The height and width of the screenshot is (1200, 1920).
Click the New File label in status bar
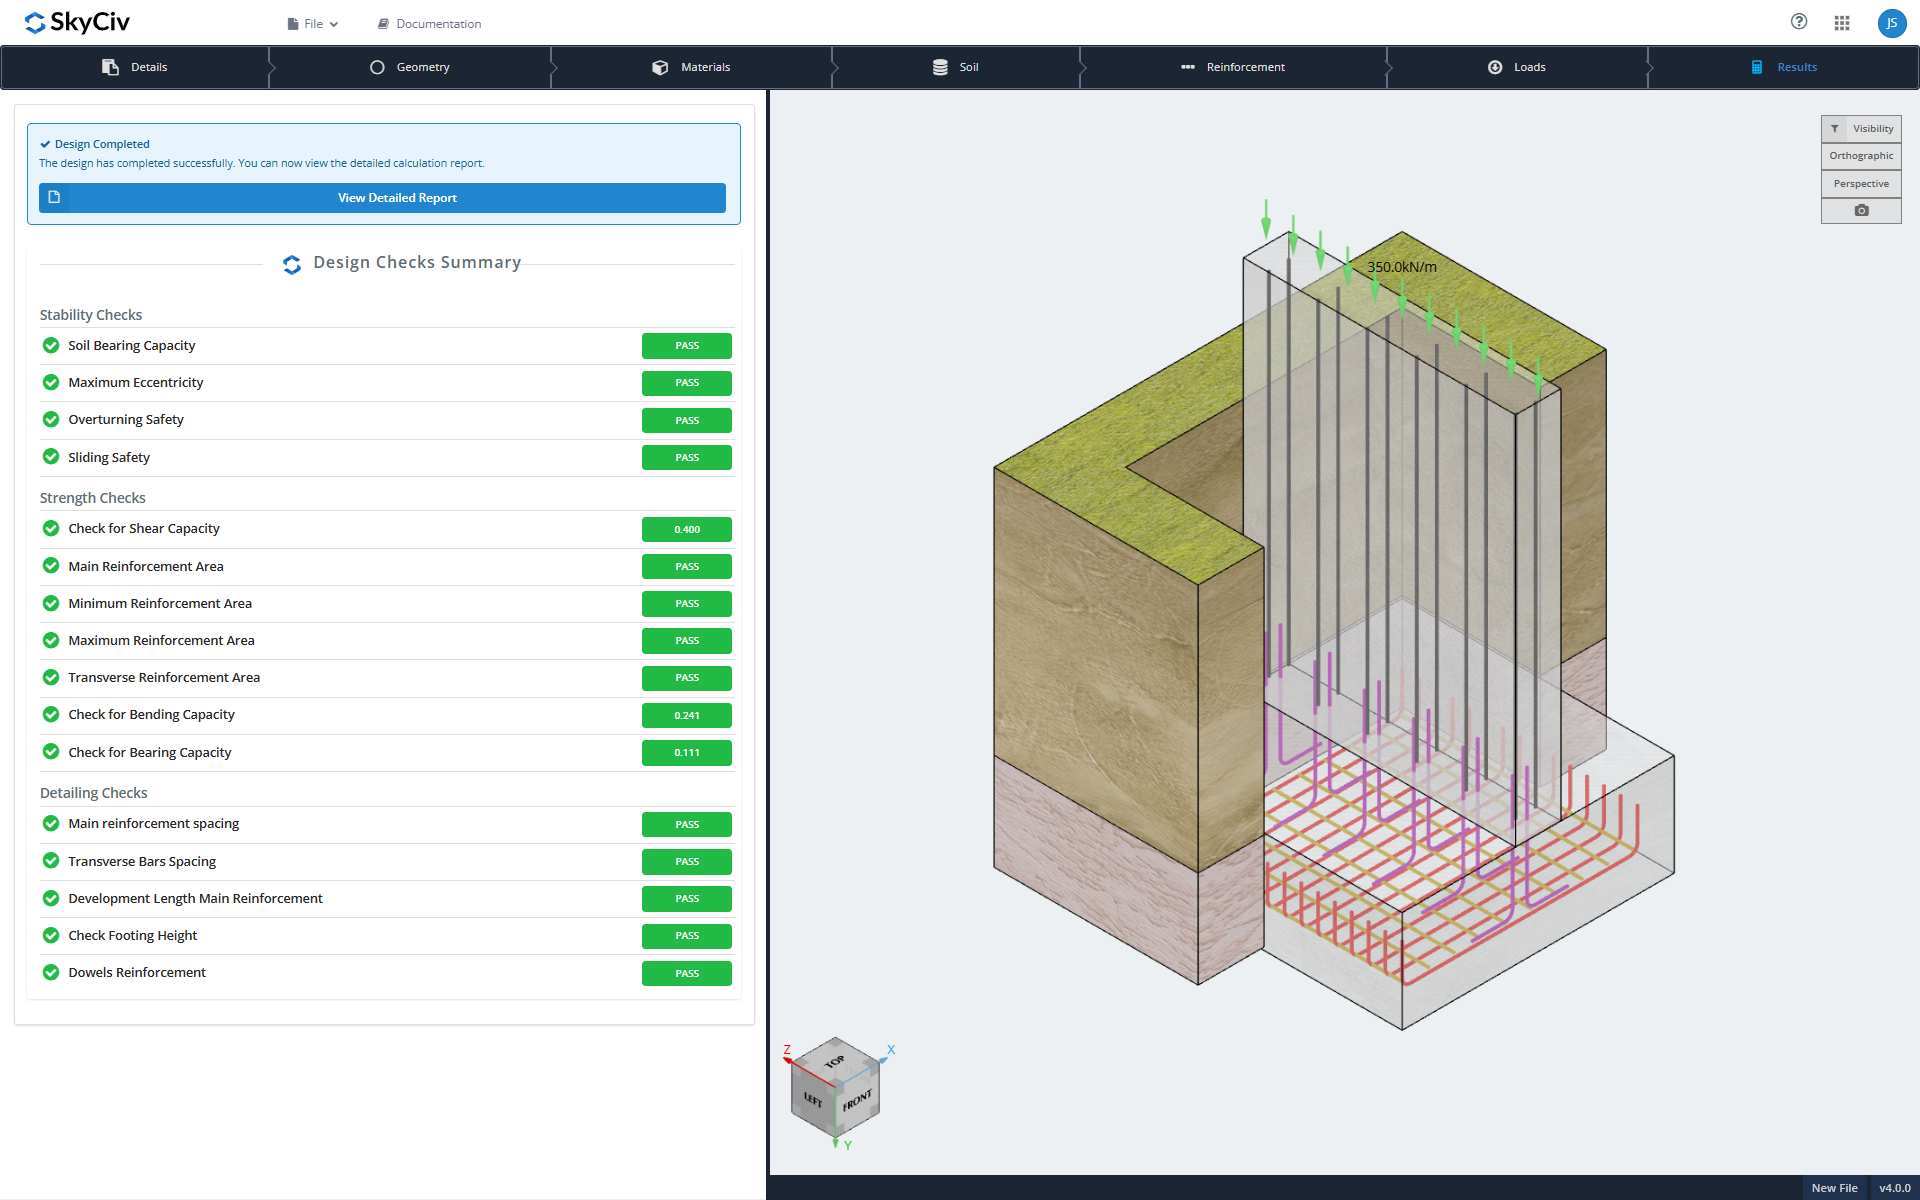coord(1834,1188)
